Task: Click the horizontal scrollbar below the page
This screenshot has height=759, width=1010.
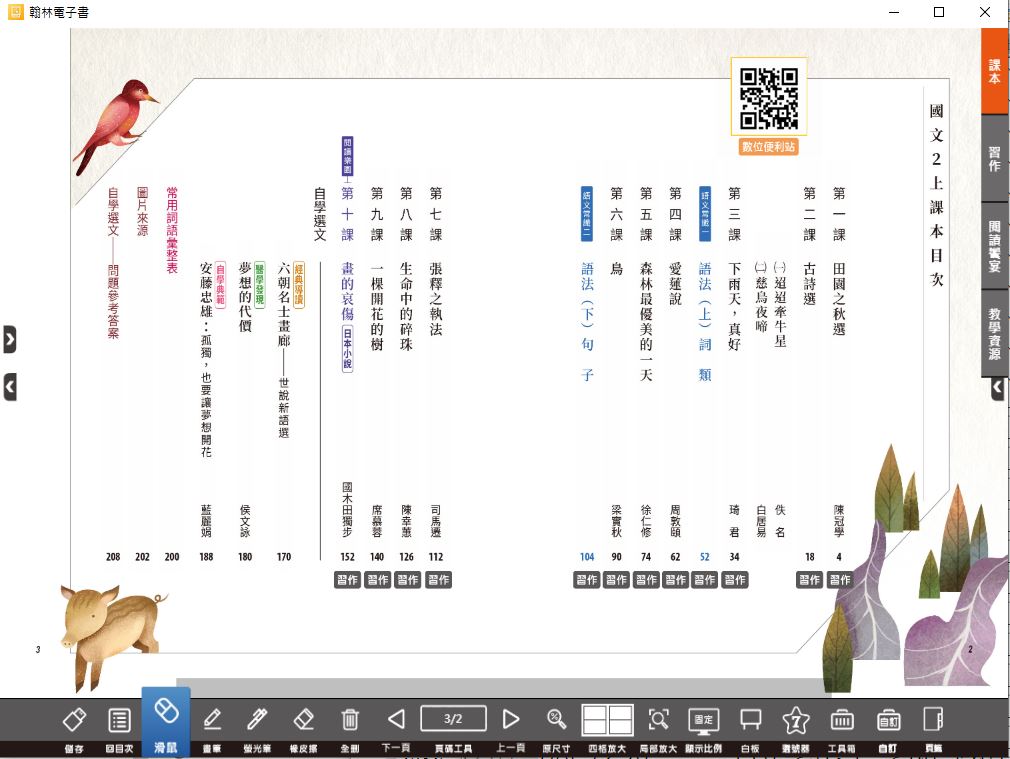Action: (x=502, y=686)
